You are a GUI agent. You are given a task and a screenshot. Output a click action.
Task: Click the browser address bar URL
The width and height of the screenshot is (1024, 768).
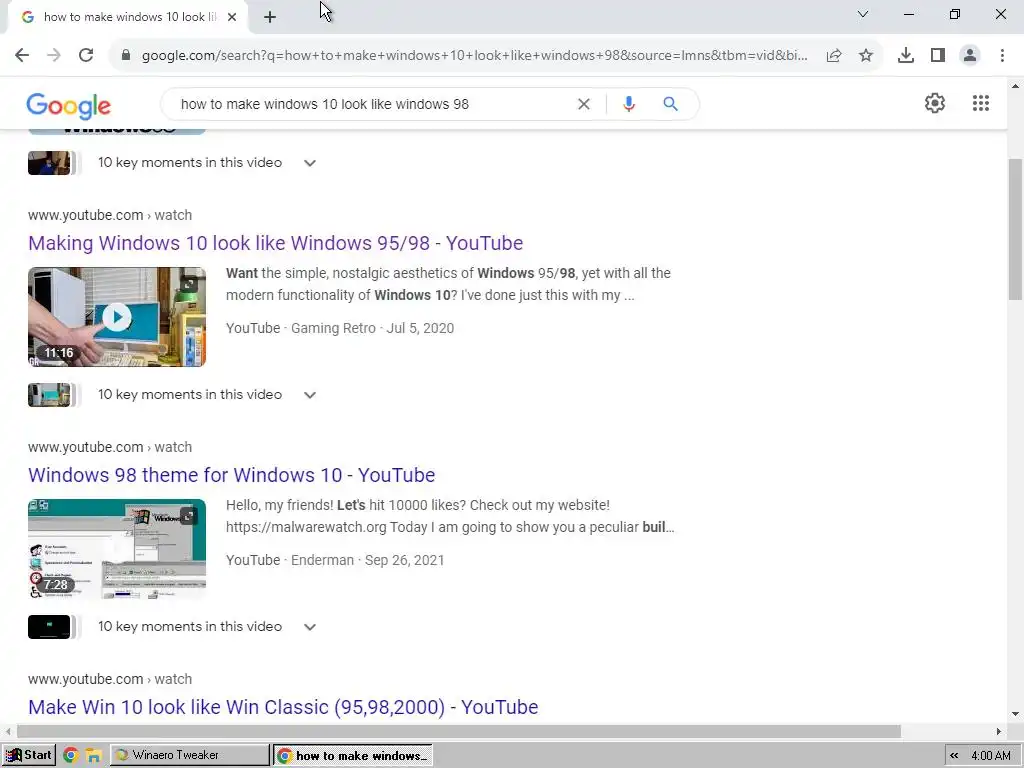click(475, 56)
